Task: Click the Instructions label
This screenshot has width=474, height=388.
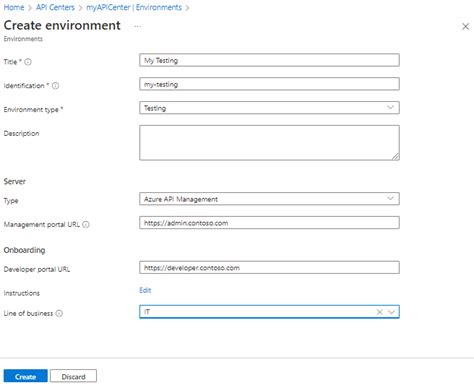Action: coord(22,293)
